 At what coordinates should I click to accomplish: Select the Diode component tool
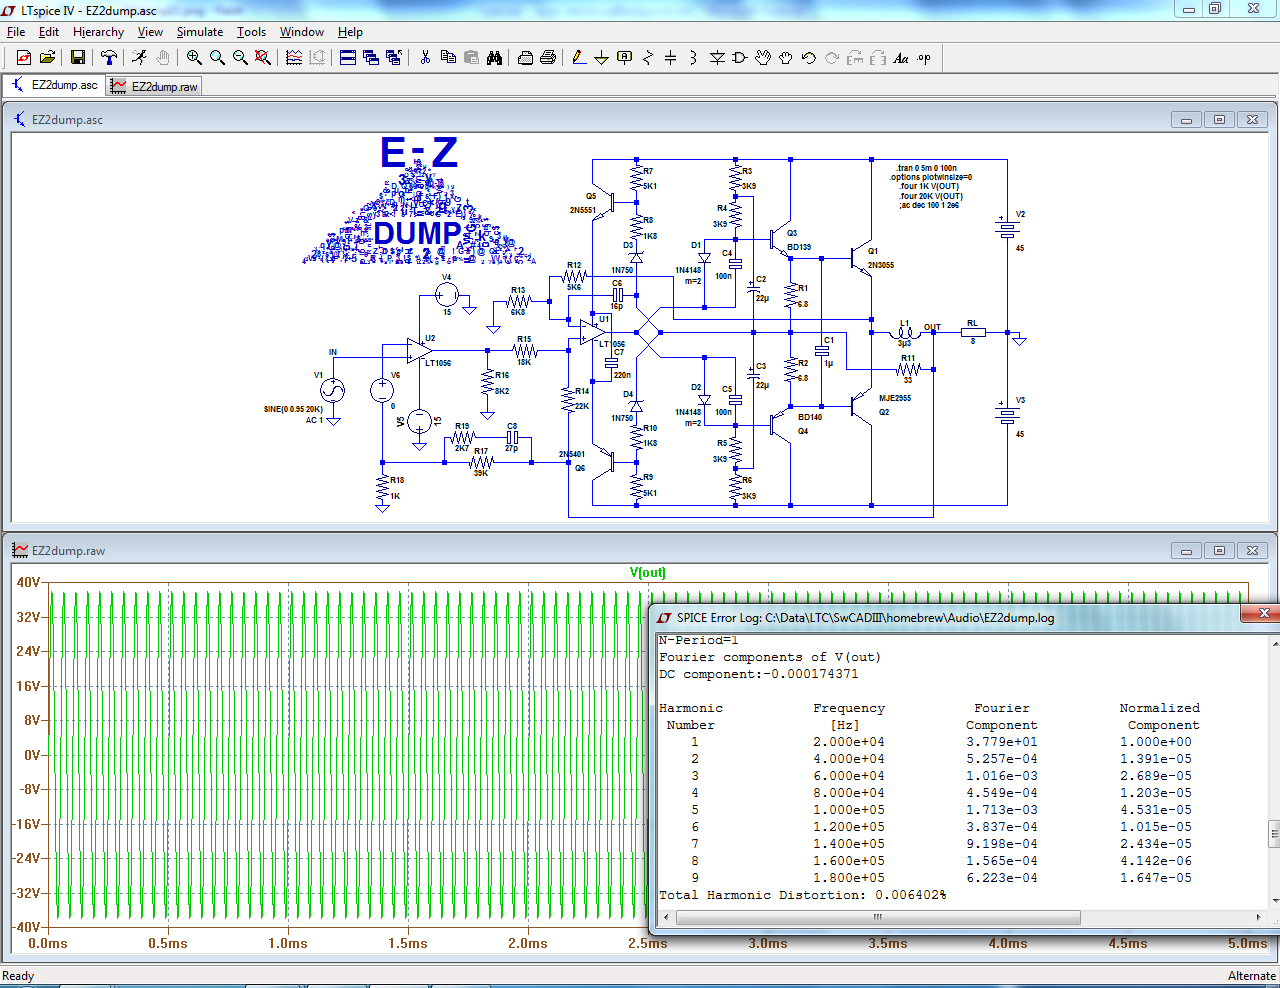coord(717,58)
